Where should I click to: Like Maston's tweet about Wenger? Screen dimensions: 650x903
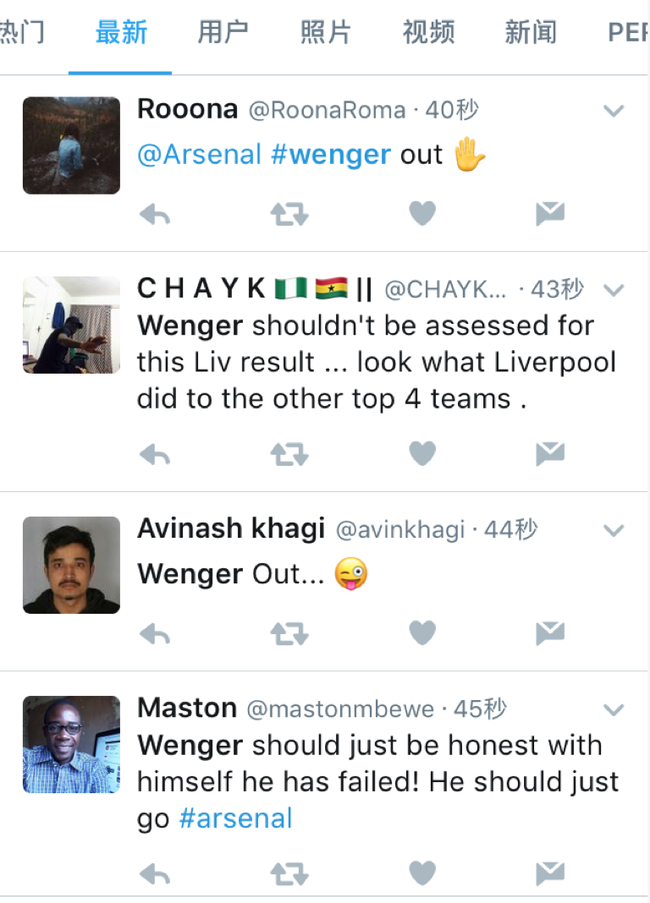[x=423, y=874]
